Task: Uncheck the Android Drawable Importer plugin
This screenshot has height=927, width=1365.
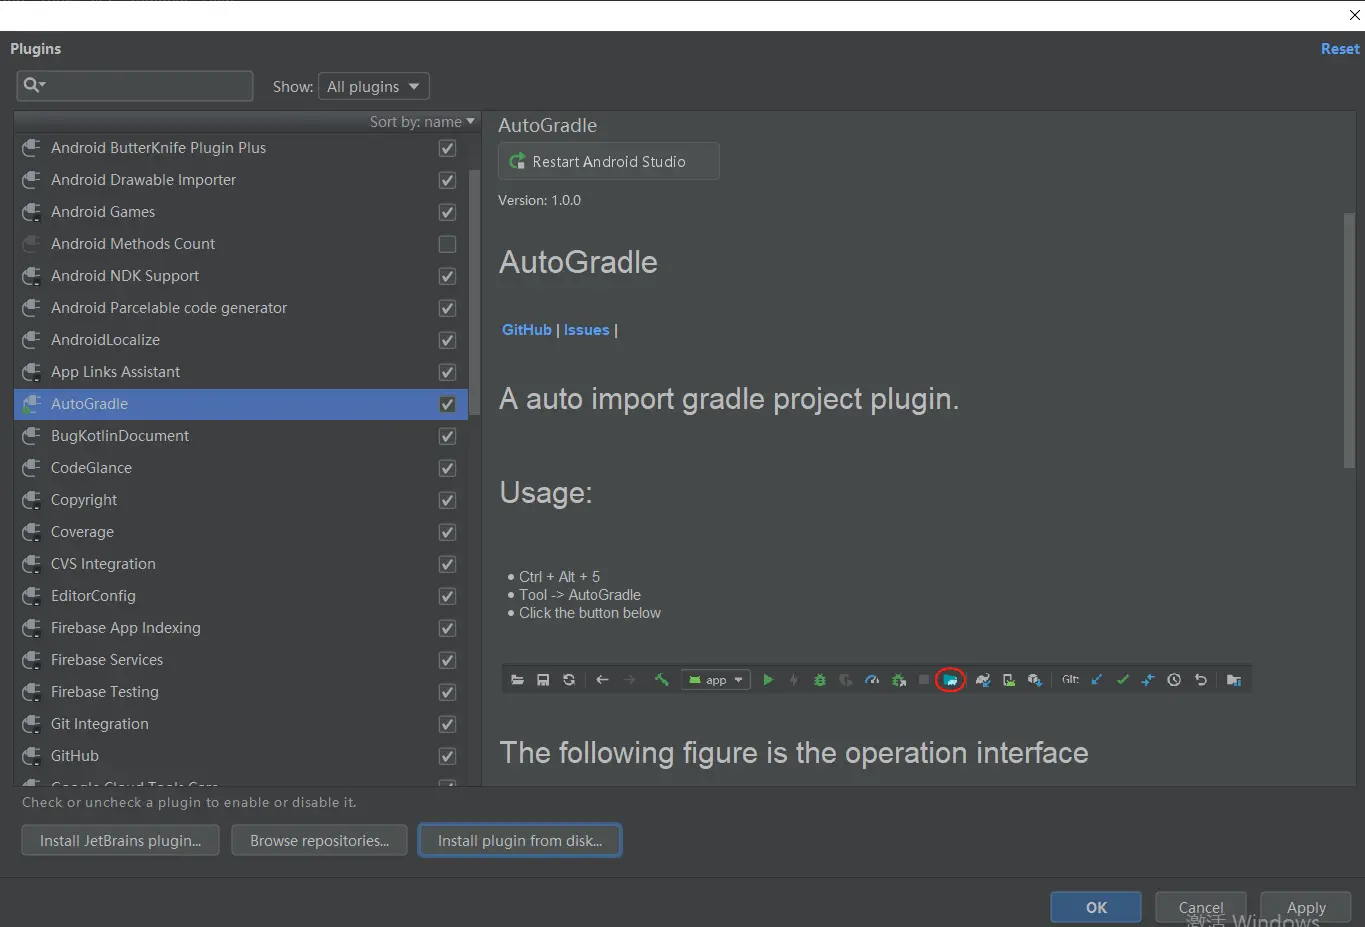Action: pyautogui.click(x=447, y=180)
